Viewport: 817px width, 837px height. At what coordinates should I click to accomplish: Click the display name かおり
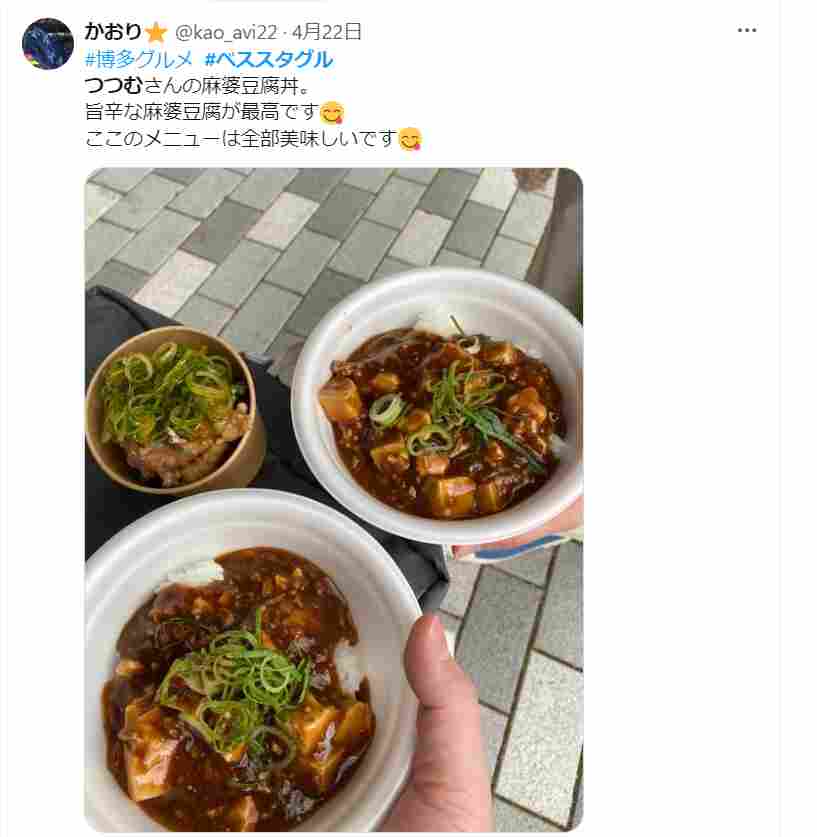[113, 32]
